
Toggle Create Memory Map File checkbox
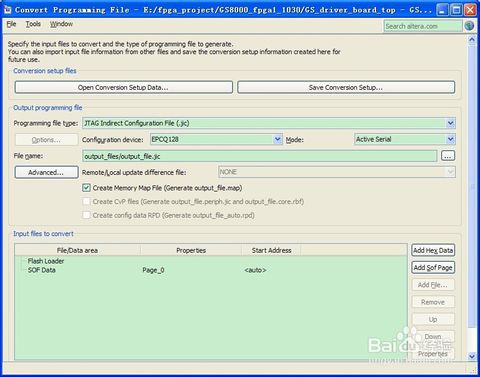click(86, 188)
